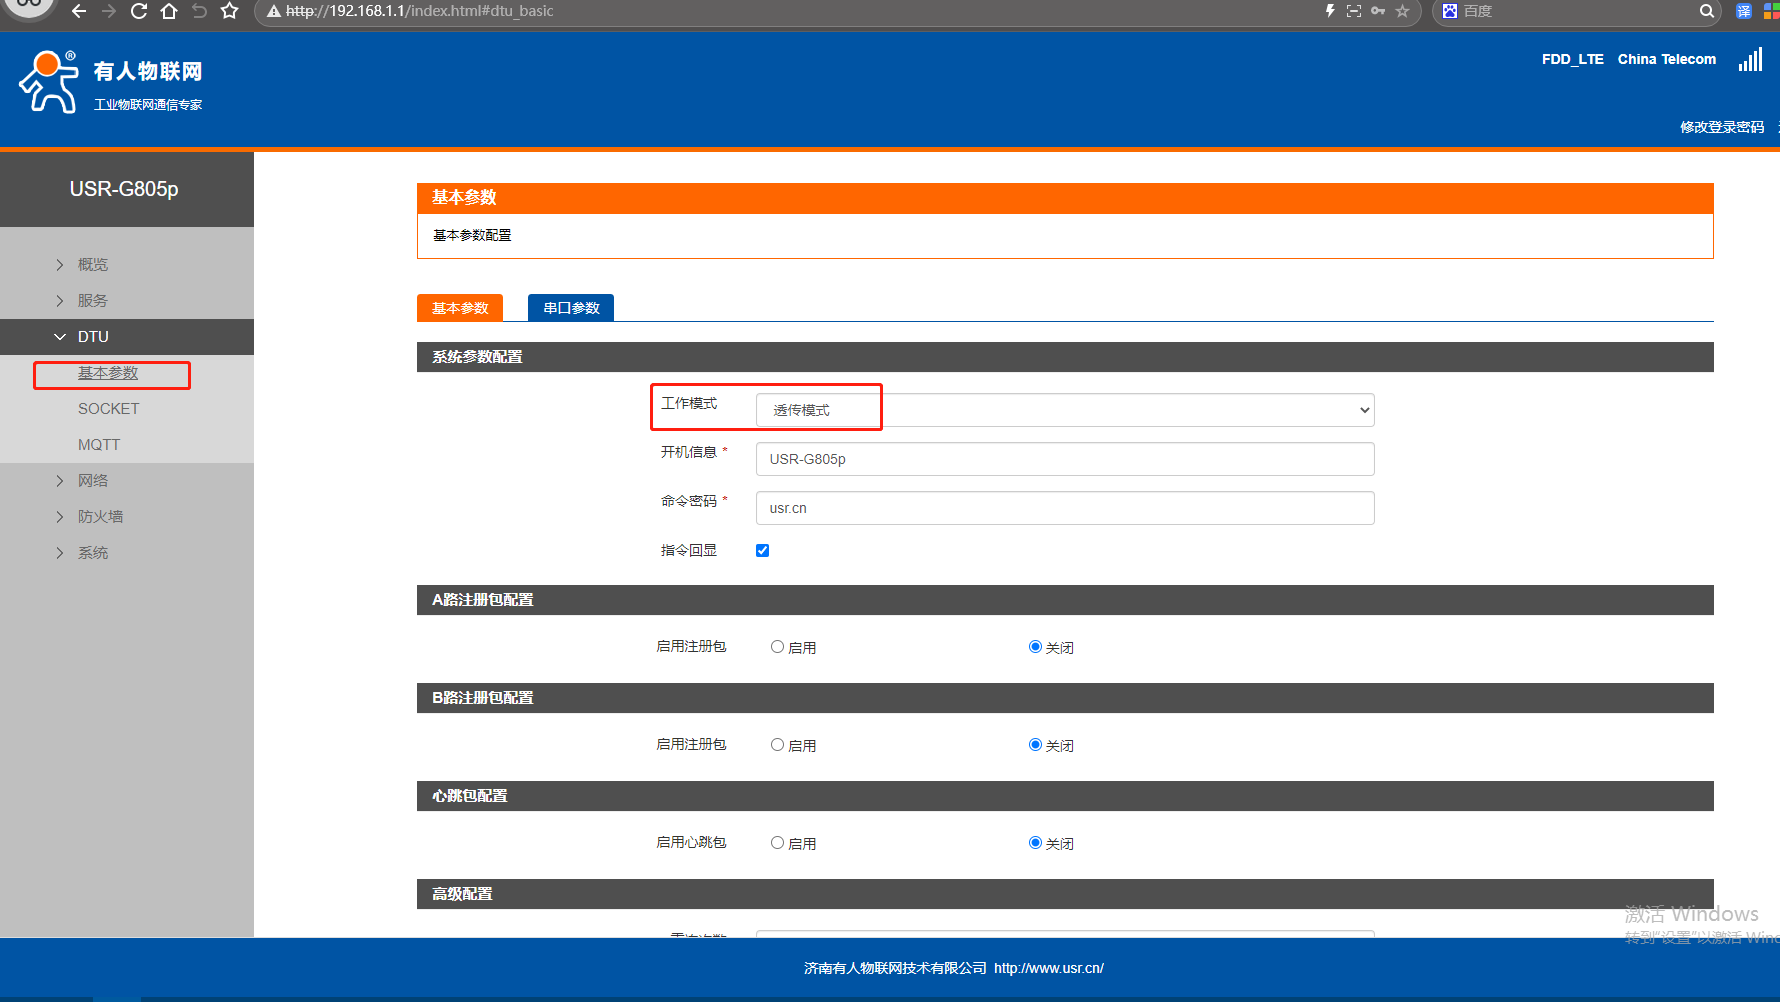This screenshot has height=1002, width=1780.
Task: Click the bookmark star beside home icon
Action: point(229,11)
